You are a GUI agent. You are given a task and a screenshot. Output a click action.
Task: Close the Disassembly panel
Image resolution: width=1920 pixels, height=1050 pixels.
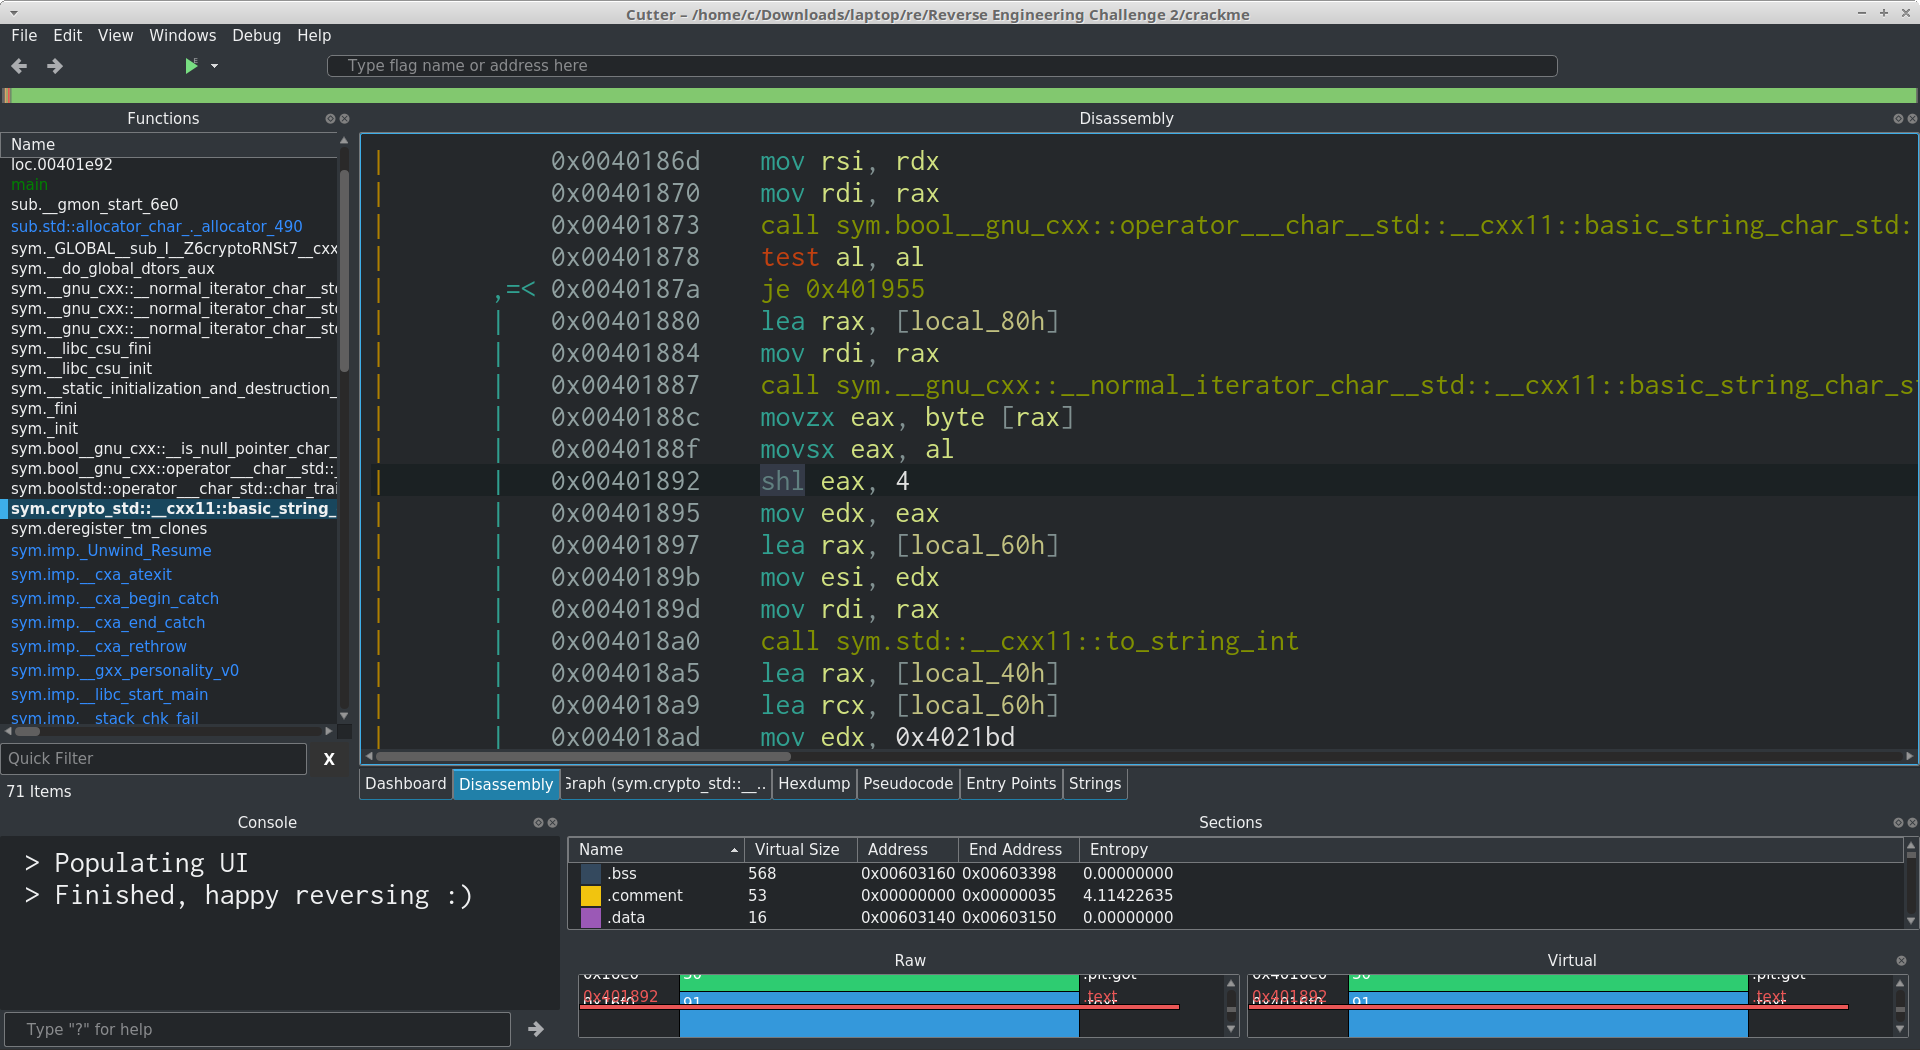coord(1912,119)
